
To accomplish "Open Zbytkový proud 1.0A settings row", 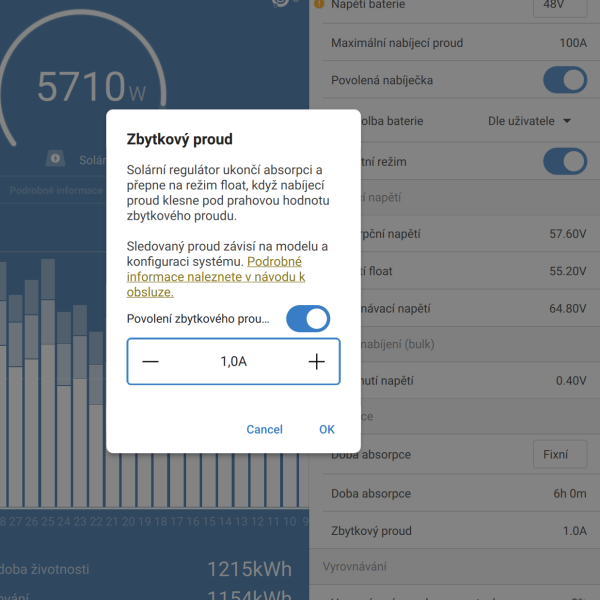I will (455, 531).
